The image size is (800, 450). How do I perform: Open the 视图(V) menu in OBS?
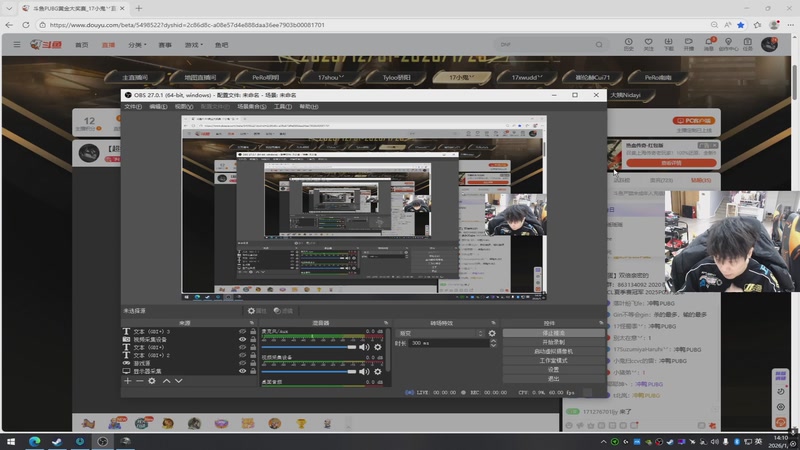point(184,107)
